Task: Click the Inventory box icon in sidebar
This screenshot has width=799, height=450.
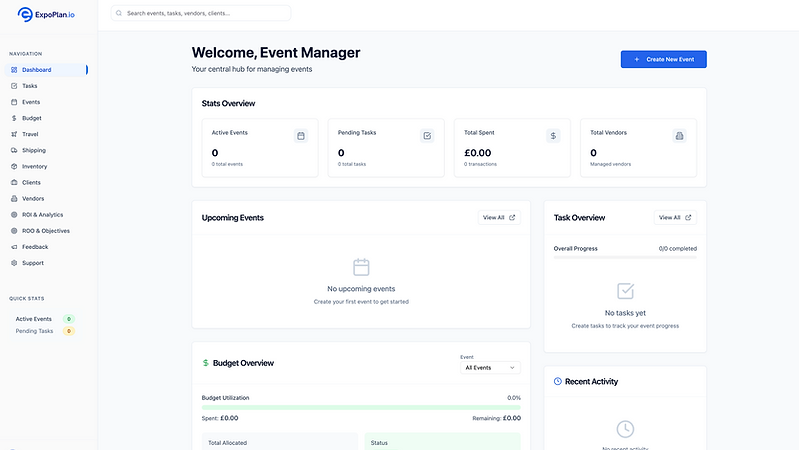Action: pos(14,166)
